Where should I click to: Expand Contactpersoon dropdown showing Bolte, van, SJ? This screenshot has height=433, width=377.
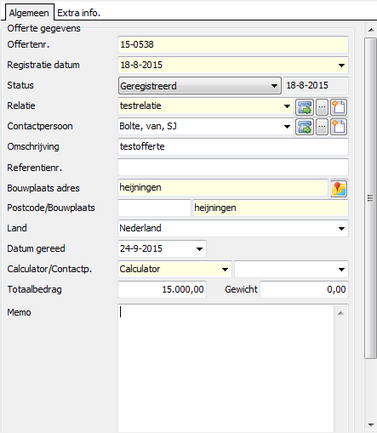coord(287,127)
